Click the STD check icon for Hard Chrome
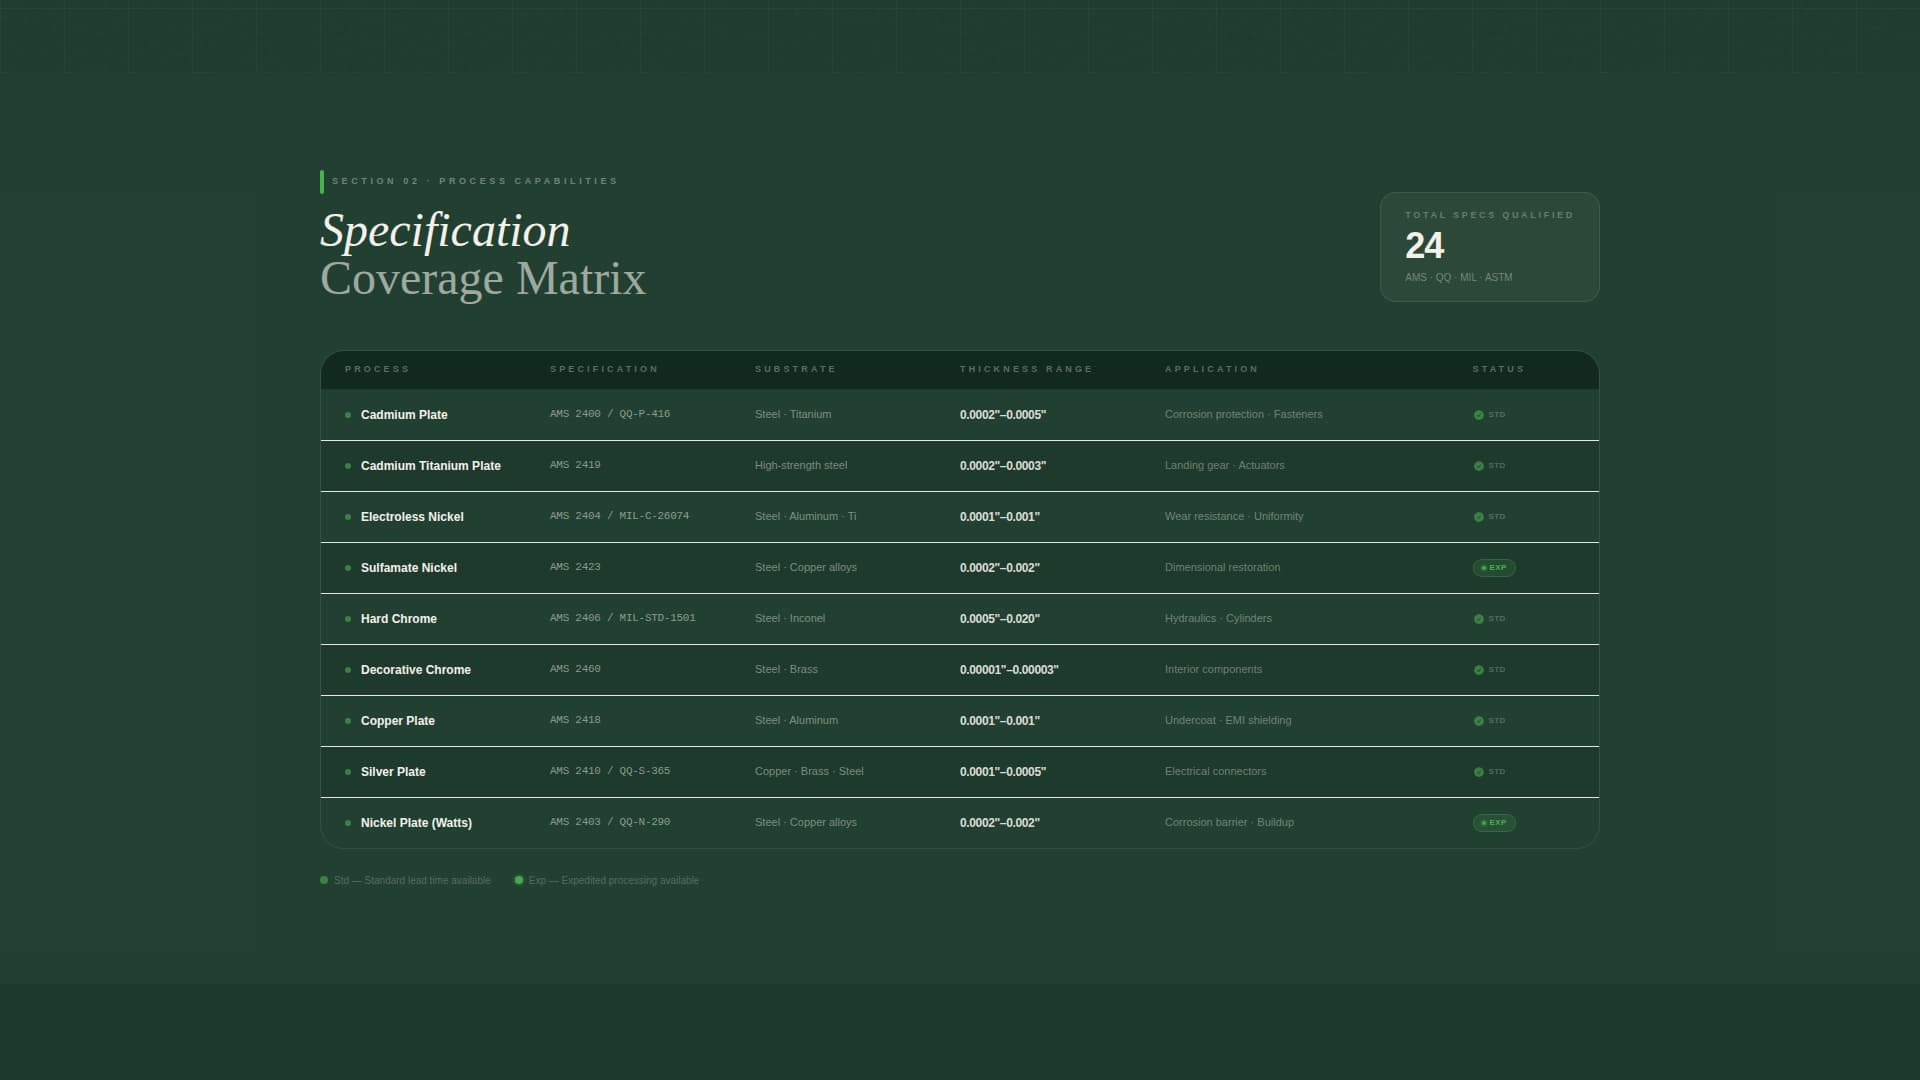 tap(1478, 619)
